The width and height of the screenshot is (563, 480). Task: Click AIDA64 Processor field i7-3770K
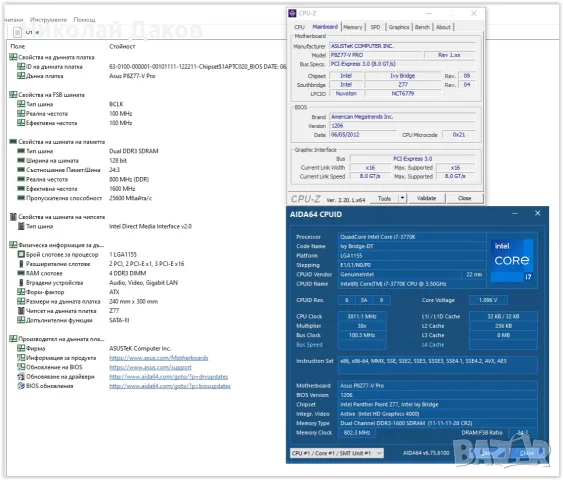coord(412,237)
